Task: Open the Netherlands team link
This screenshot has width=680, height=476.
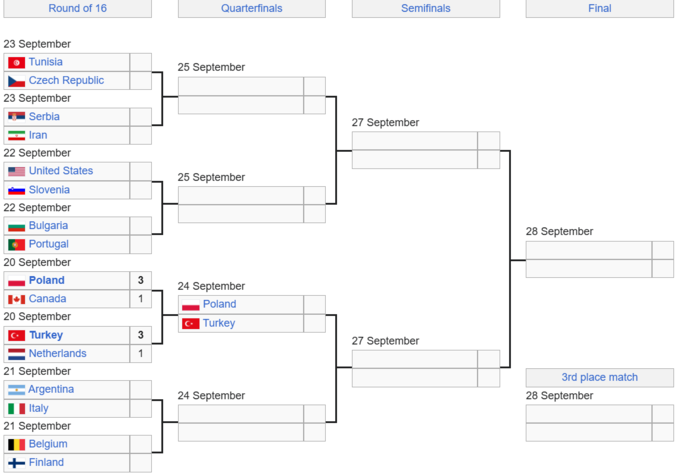Action: point(57,353)
